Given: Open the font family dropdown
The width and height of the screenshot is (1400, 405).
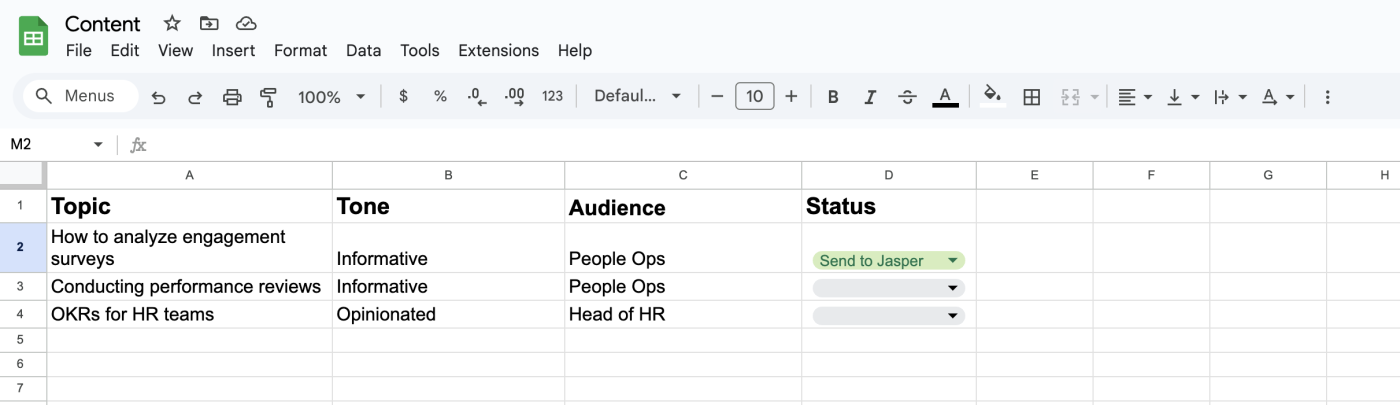Looking at the screenshot, I should tap(637, 97).
